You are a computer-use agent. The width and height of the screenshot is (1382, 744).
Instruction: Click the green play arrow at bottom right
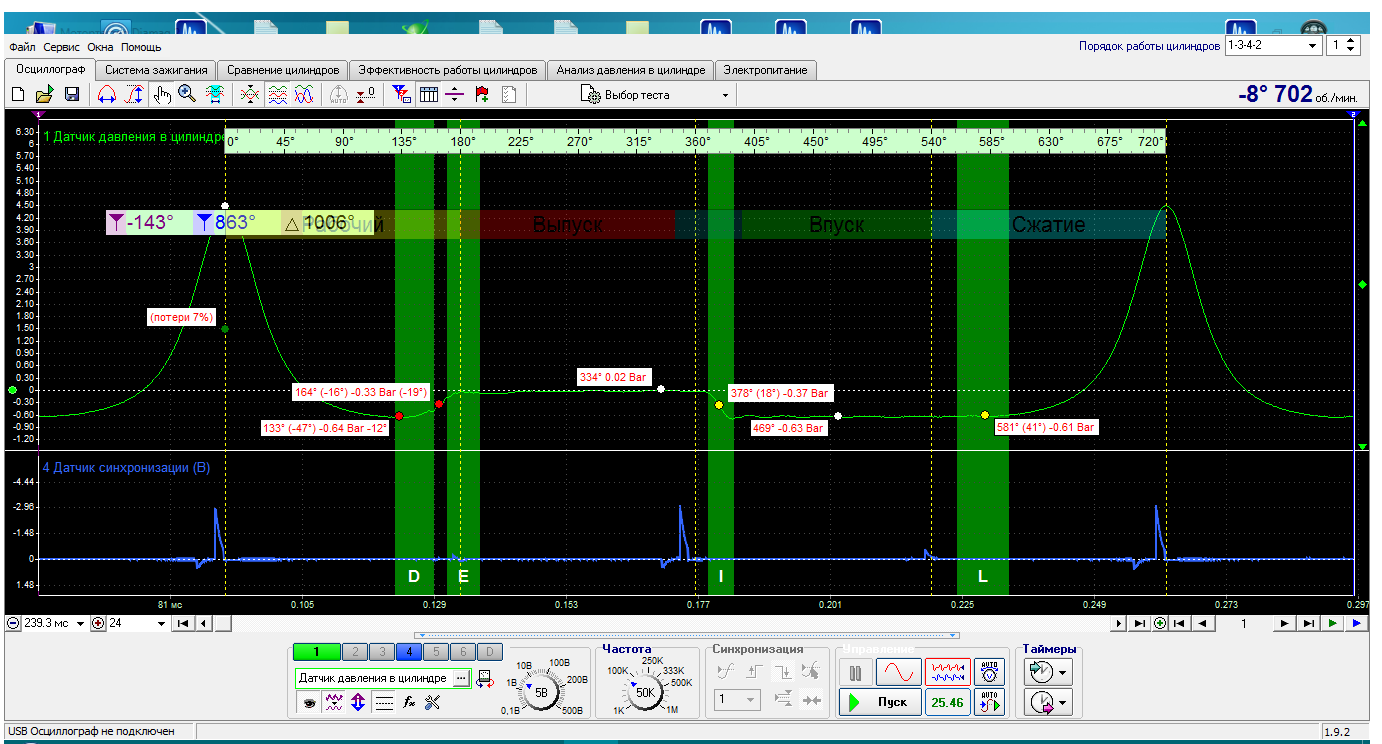[1332, 623]
